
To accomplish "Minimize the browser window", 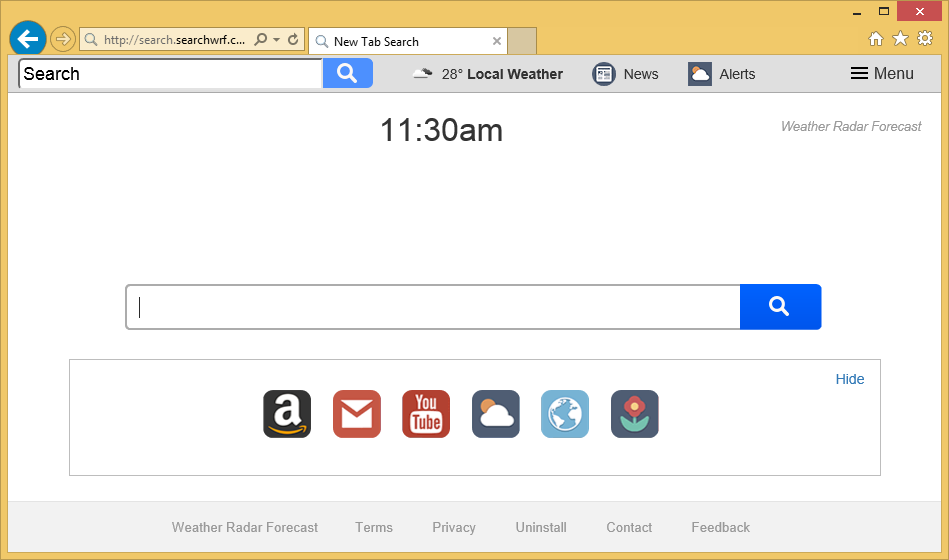I will [857, 12].
